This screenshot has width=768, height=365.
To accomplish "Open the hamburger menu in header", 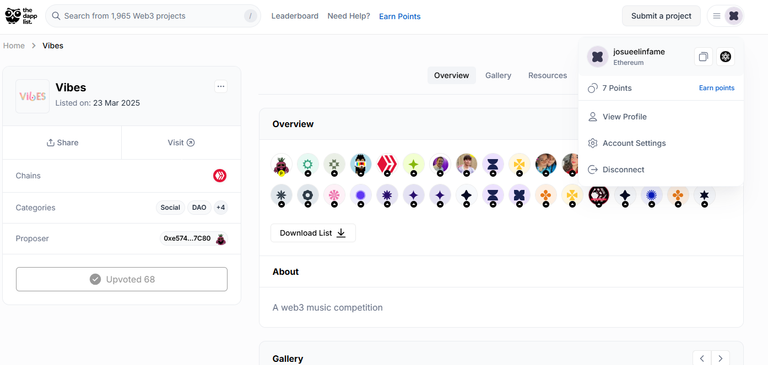I will [717, 16].
